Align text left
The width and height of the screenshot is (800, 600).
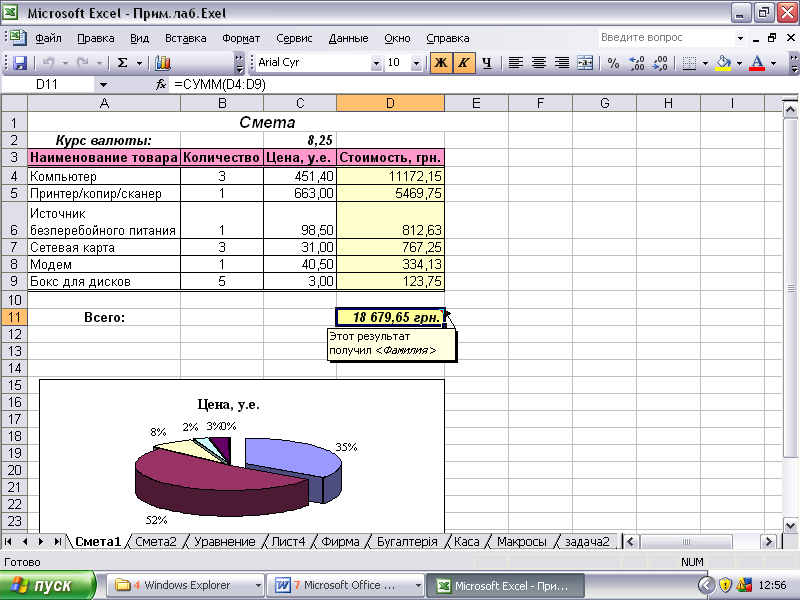pyautogui.click(x=516, y=63)
